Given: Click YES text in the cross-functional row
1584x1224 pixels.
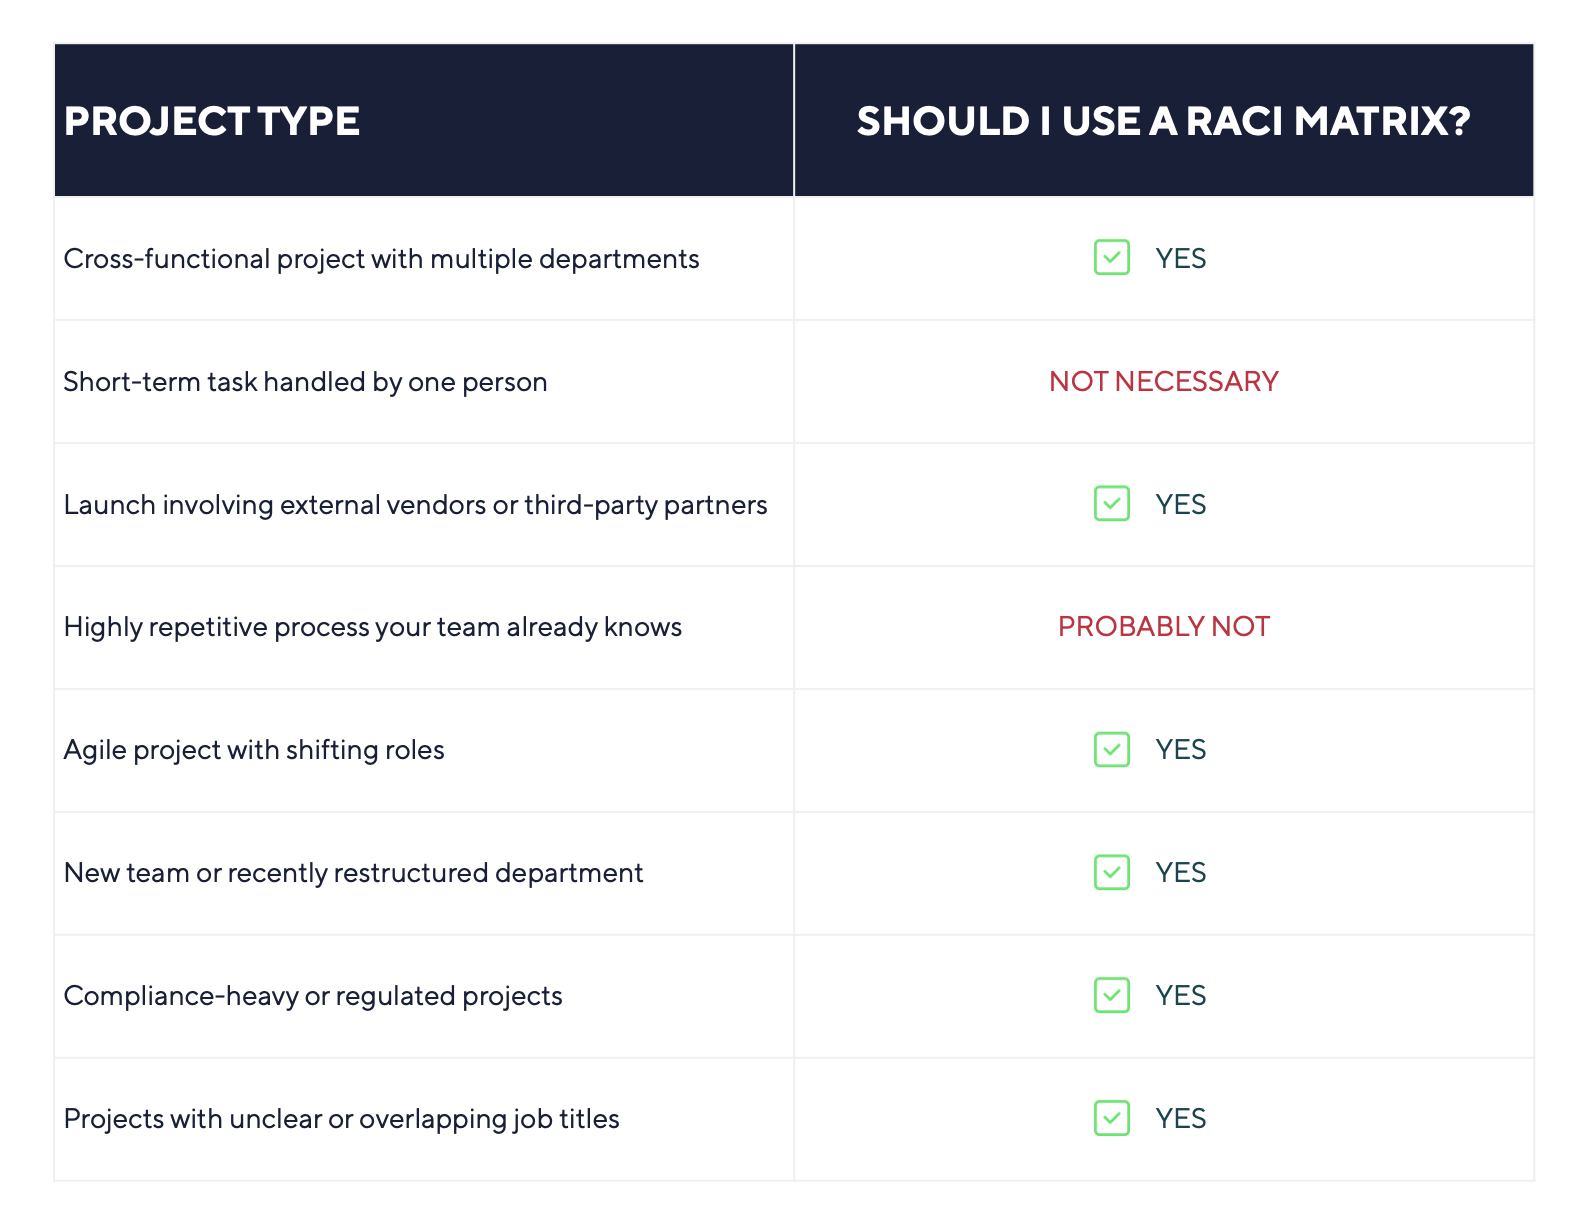Looking at the screenshot, I should 1181,258.
